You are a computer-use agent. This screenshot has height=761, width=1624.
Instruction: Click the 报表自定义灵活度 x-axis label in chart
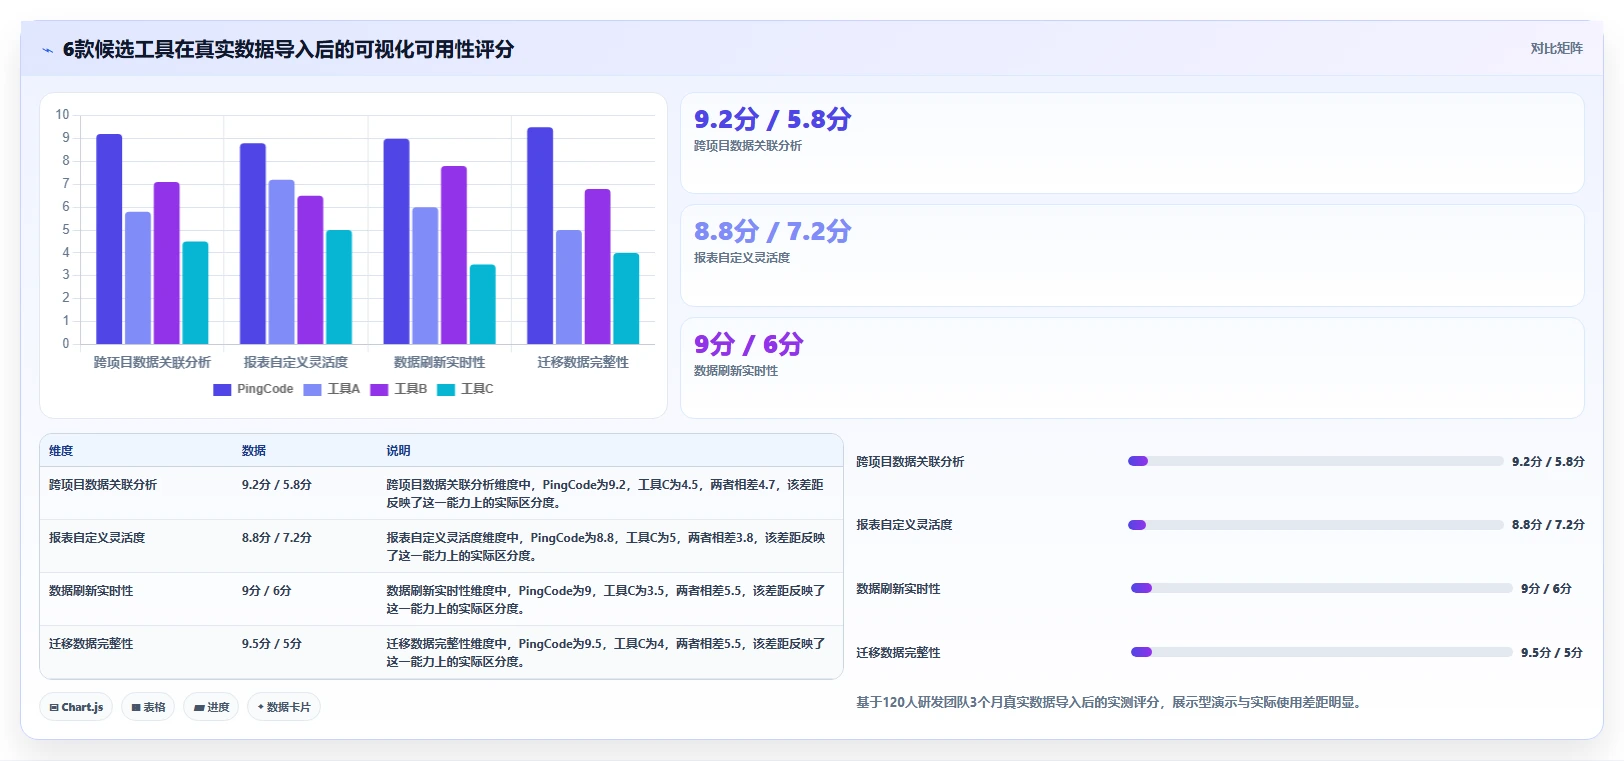pyautogui.click(x=296, y=362)
